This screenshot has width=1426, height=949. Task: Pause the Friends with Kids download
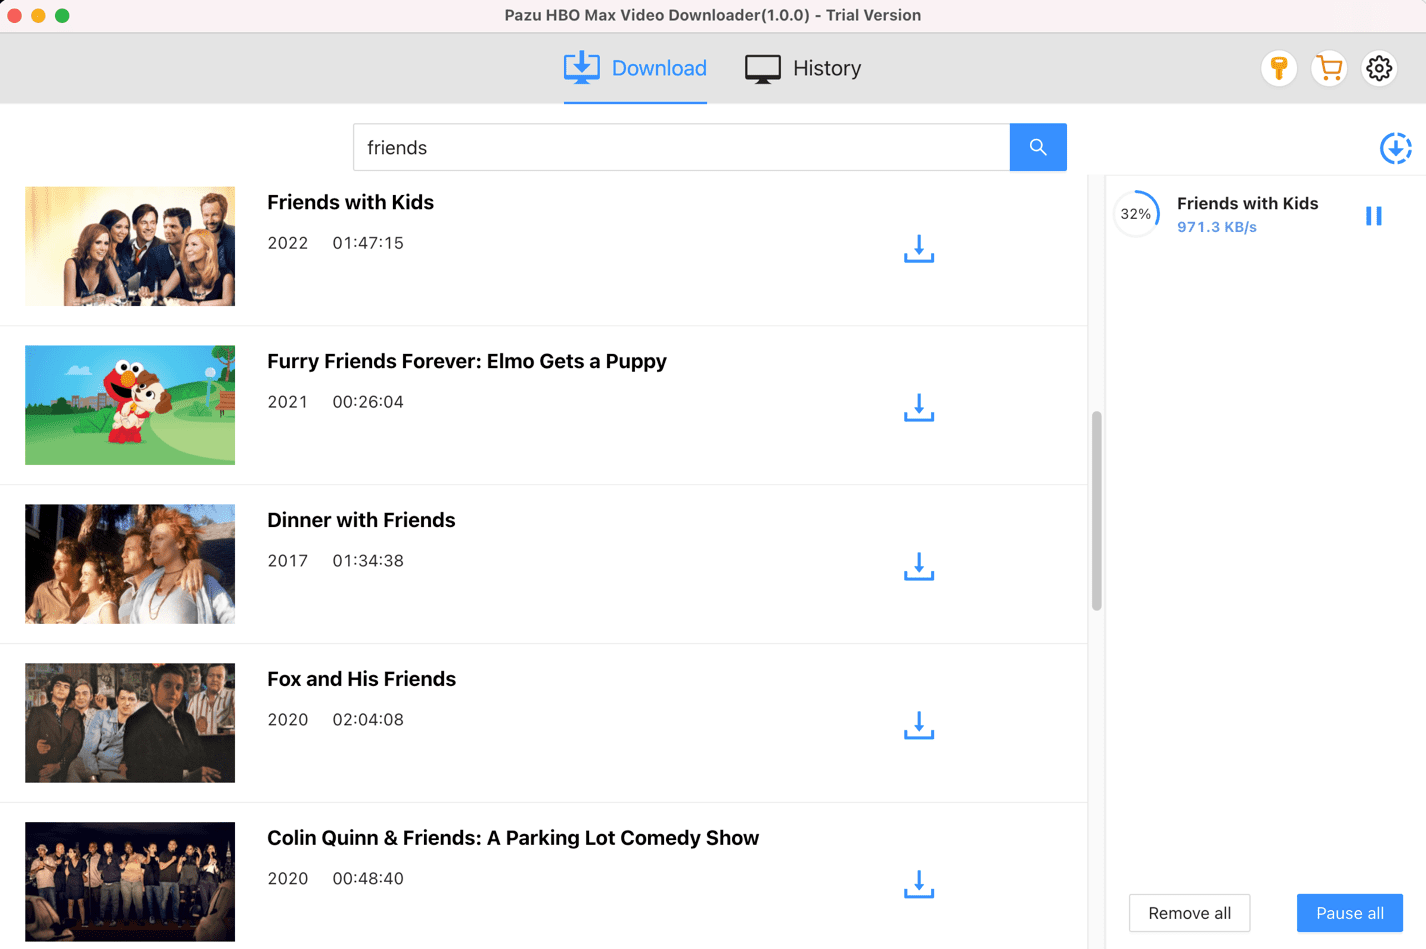[x=1374, y=216]
